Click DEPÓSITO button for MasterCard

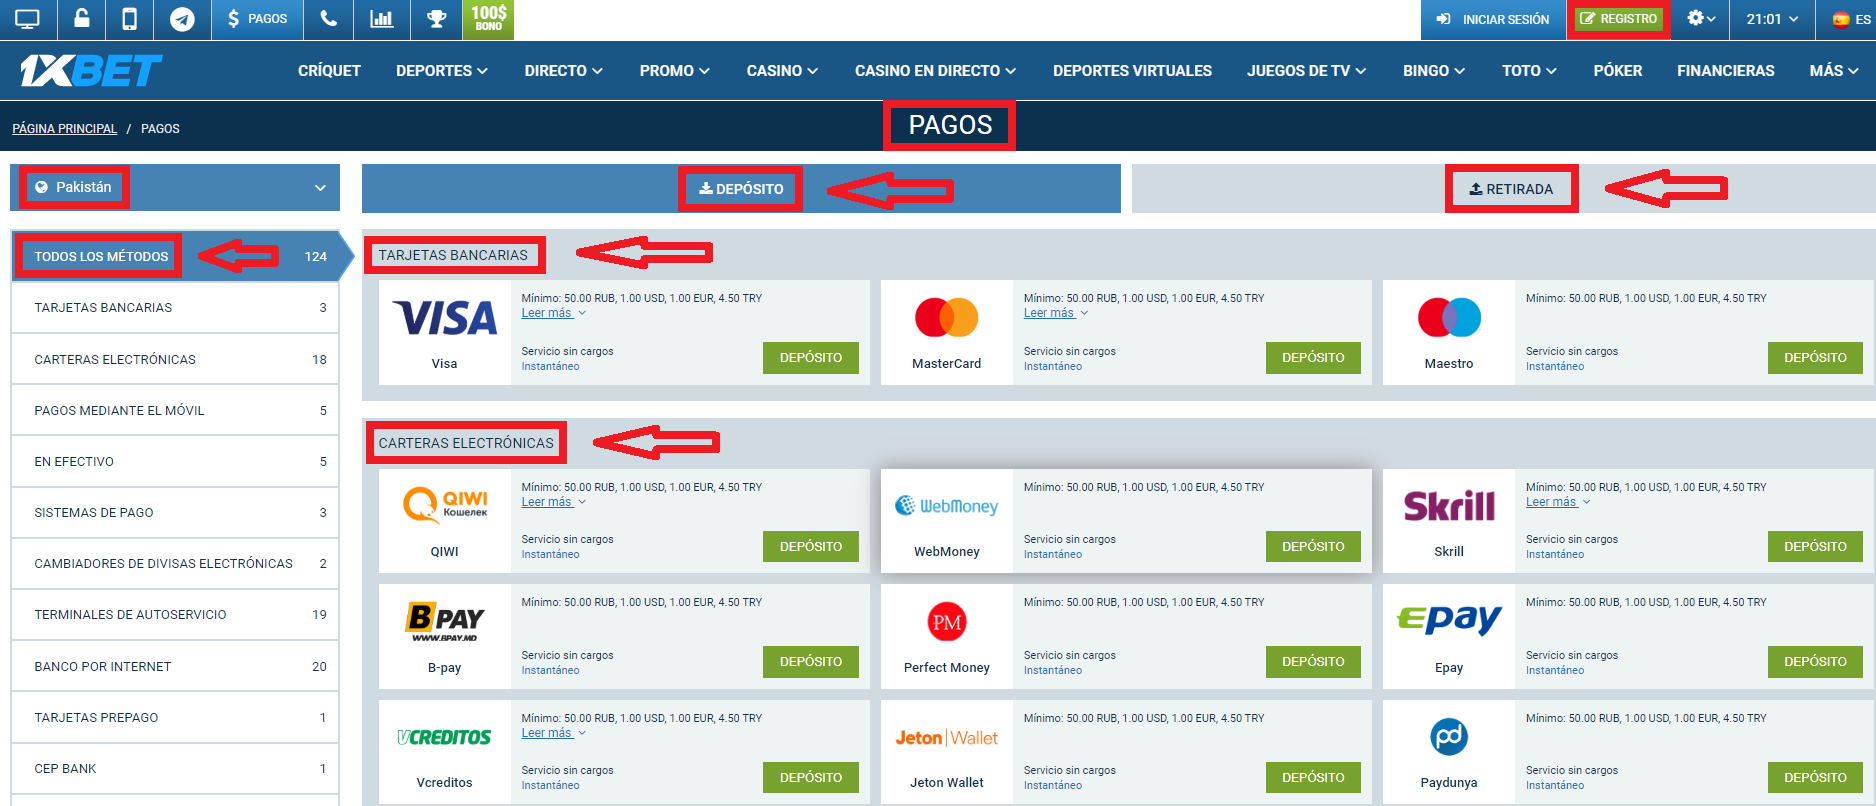pos(1313,358)
